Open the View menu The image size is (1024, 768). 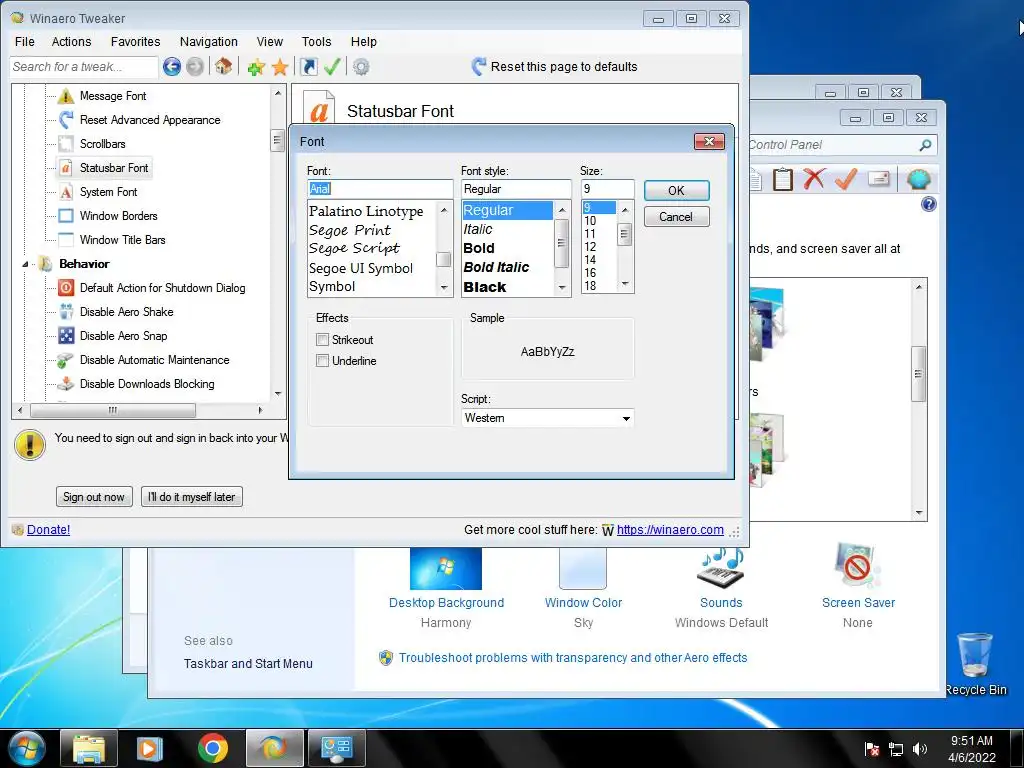pyautogui.click(x=269, y=42)
